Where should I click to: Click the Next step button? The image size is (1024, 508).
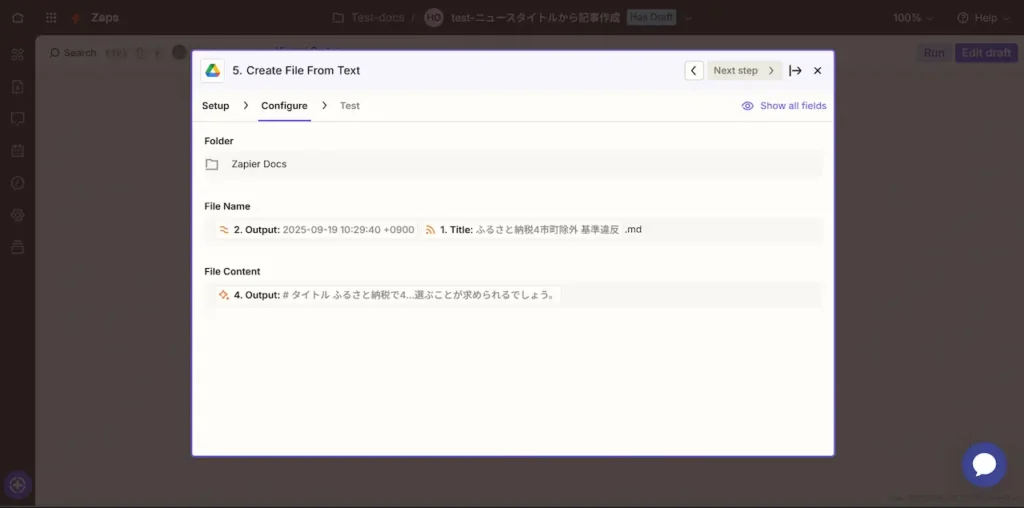coord(744,71)
